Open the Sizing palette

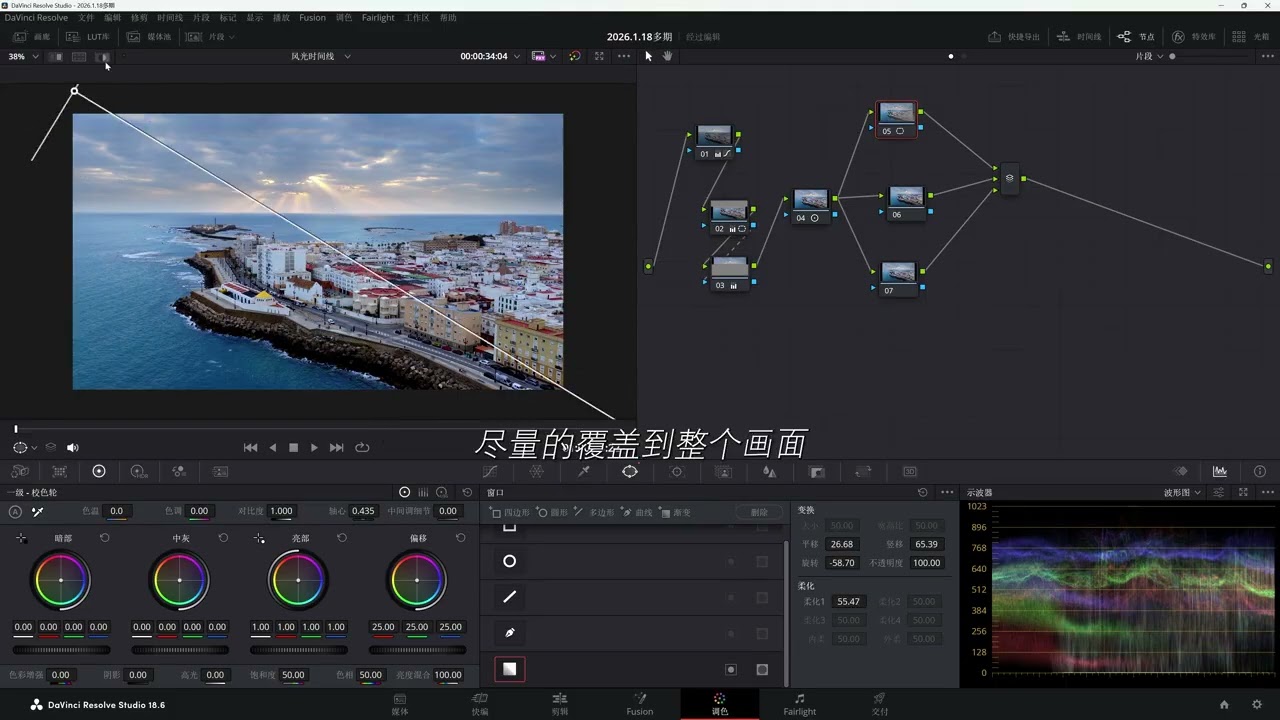[x=863, y=471]
